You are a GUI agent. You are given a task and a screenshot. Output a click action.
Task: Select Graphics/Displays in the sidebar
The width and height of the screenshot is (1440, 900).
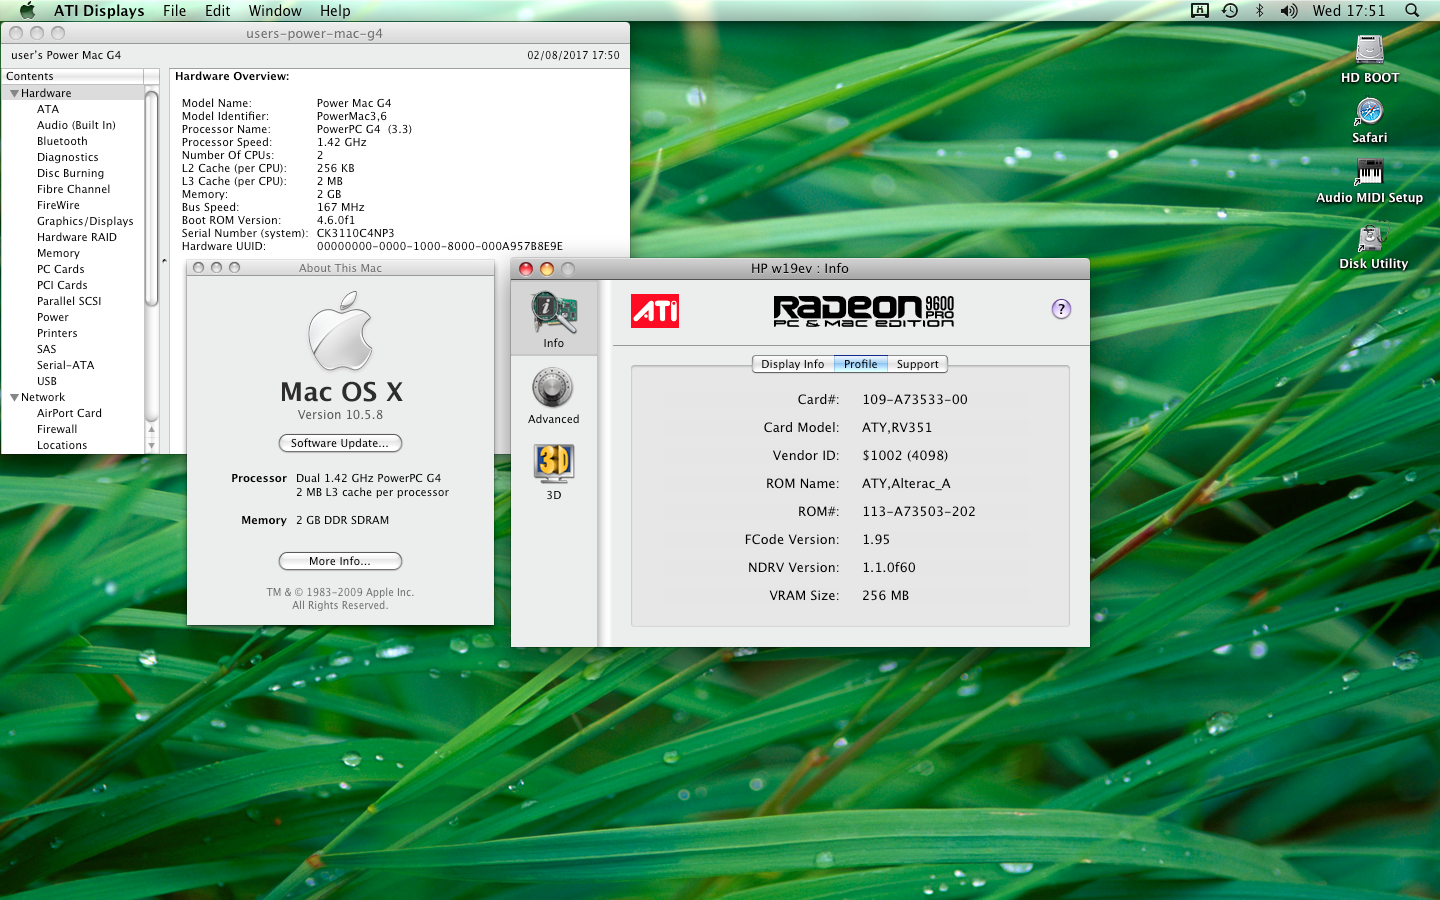85,221
